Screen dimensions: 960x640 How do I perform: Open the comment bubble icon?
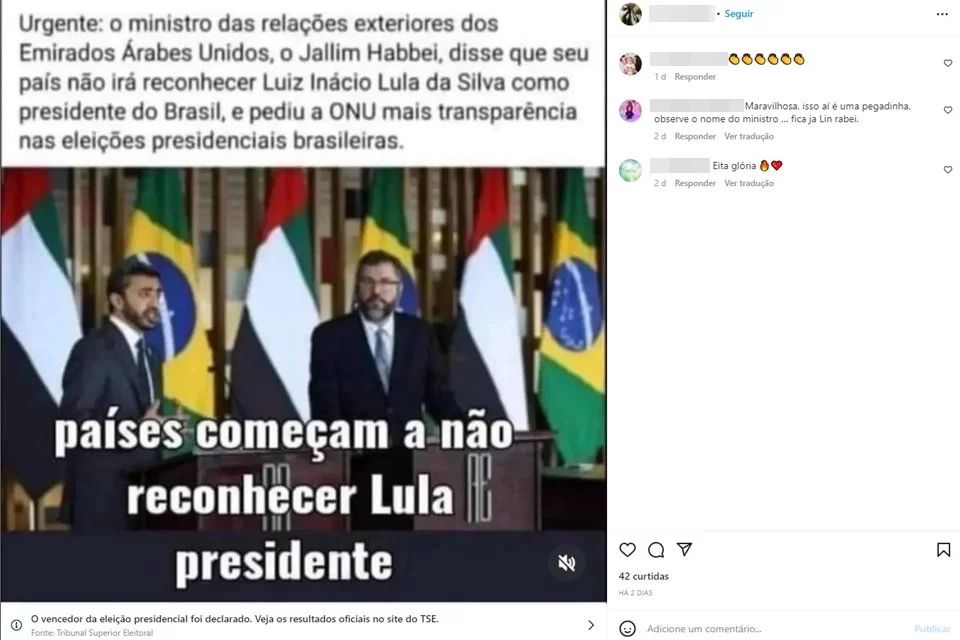click(x=656, y=549)
